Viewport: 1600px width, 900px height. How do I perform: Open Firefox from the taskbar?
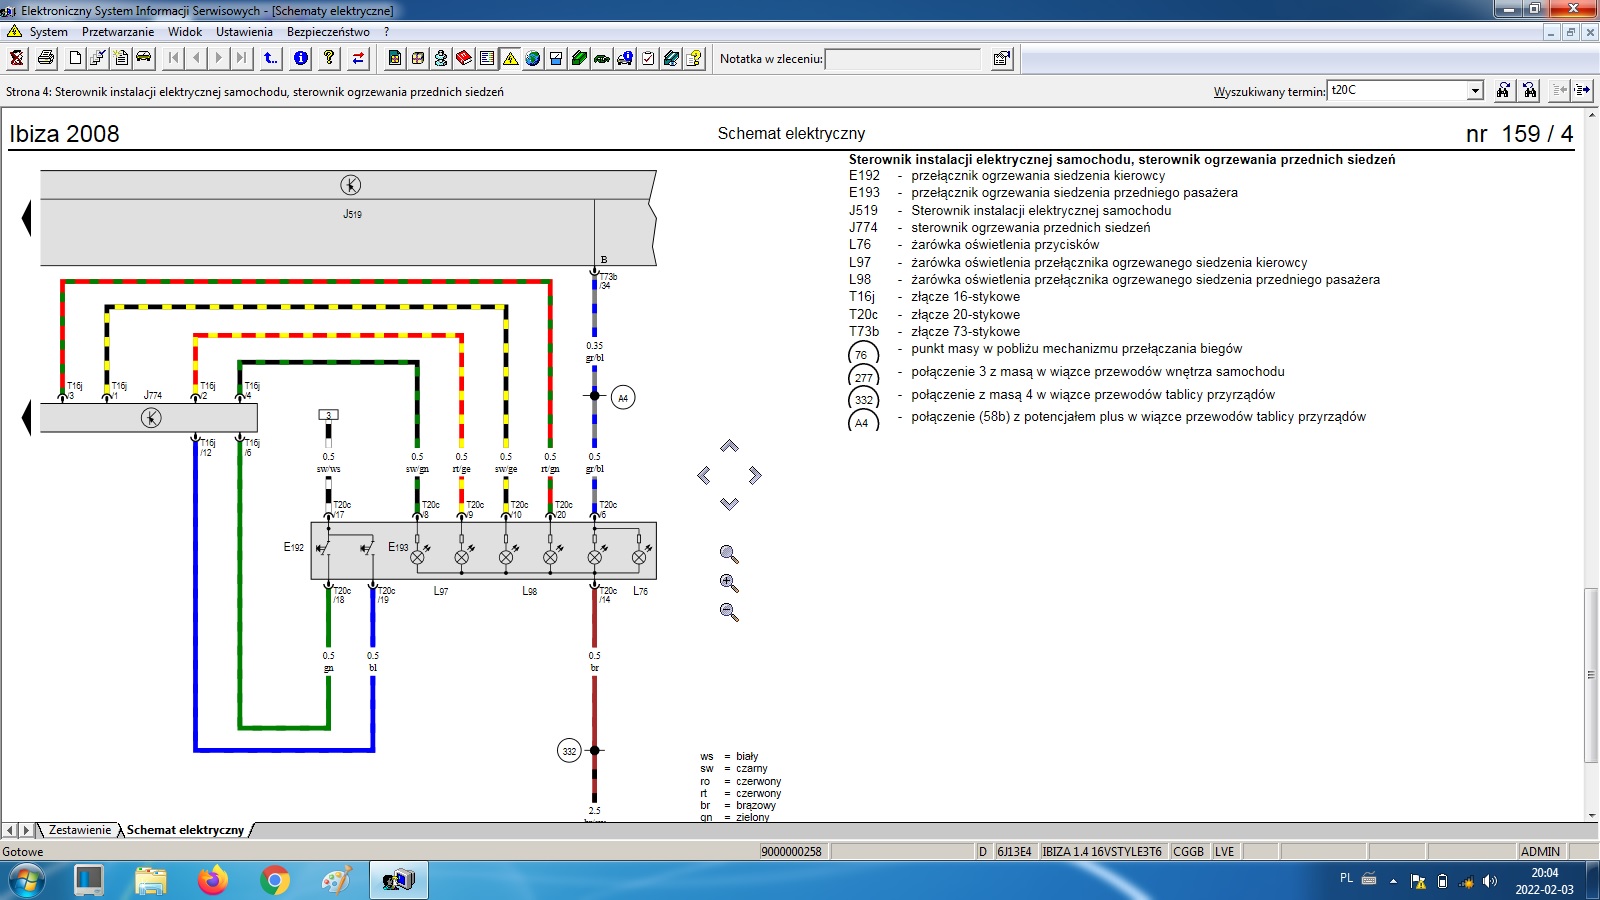coord(212,880)
